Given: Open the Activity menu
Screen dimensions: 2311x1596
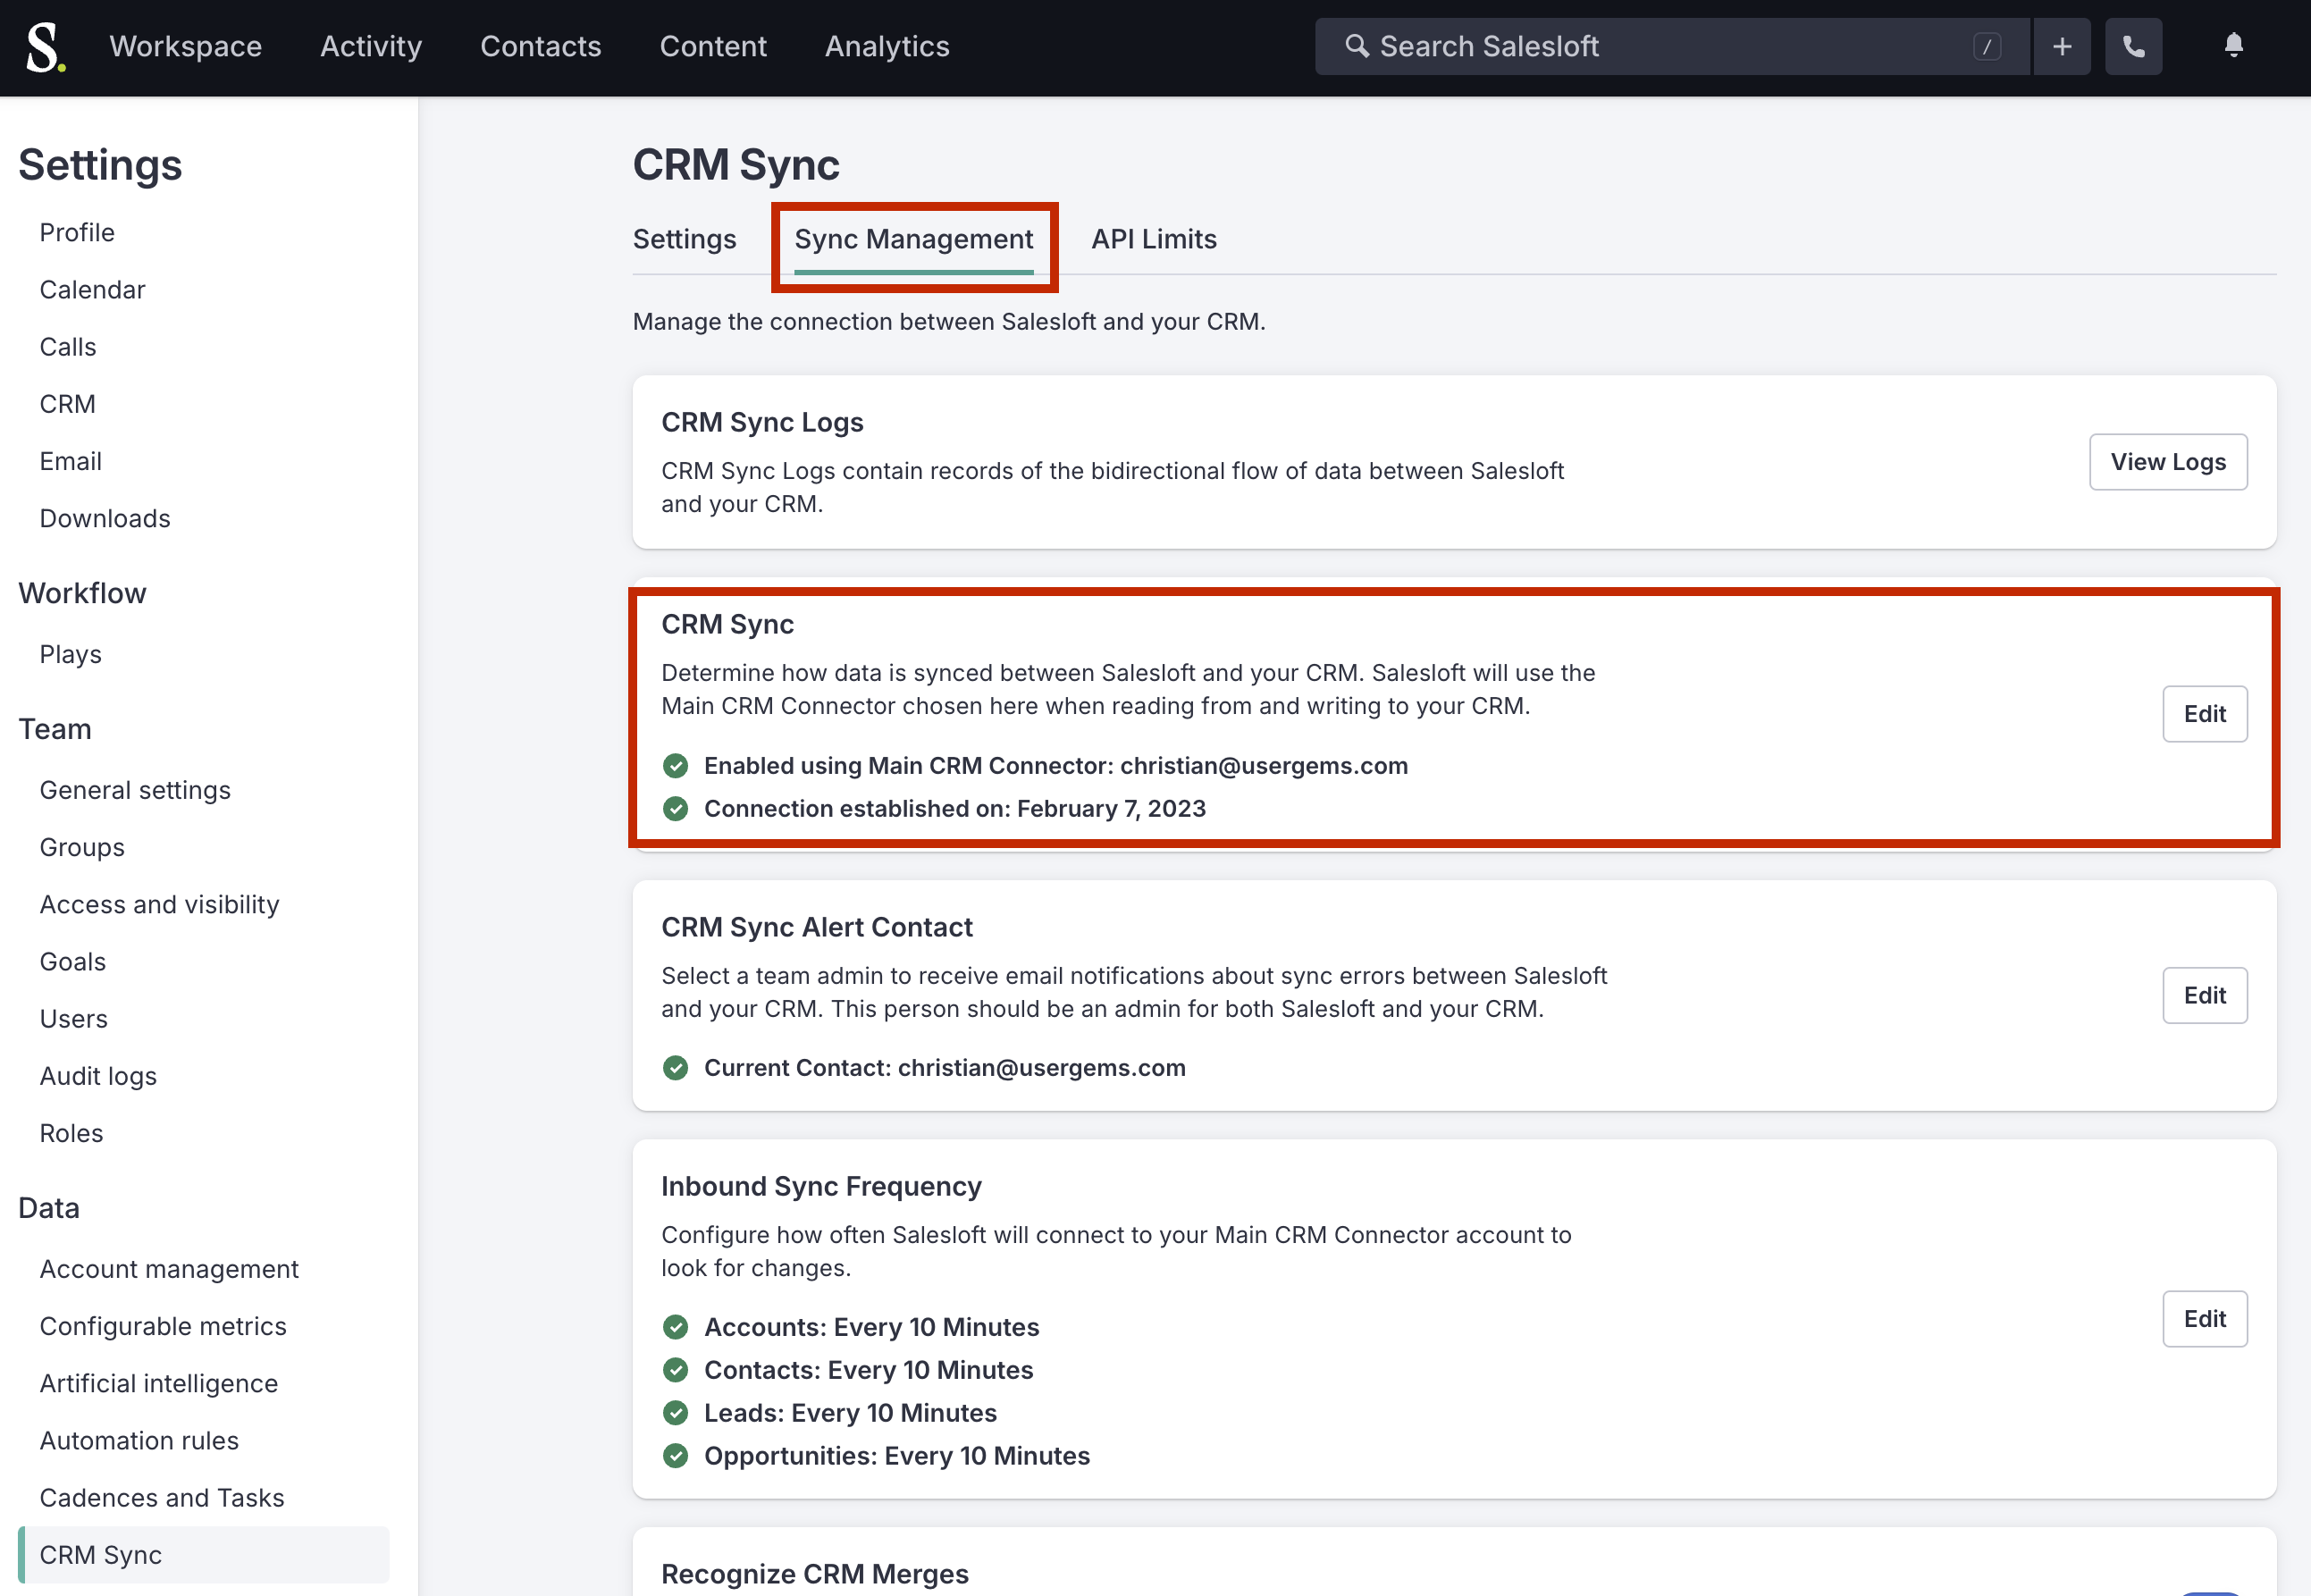Looking at the screenshot, I should click(371, 46).
